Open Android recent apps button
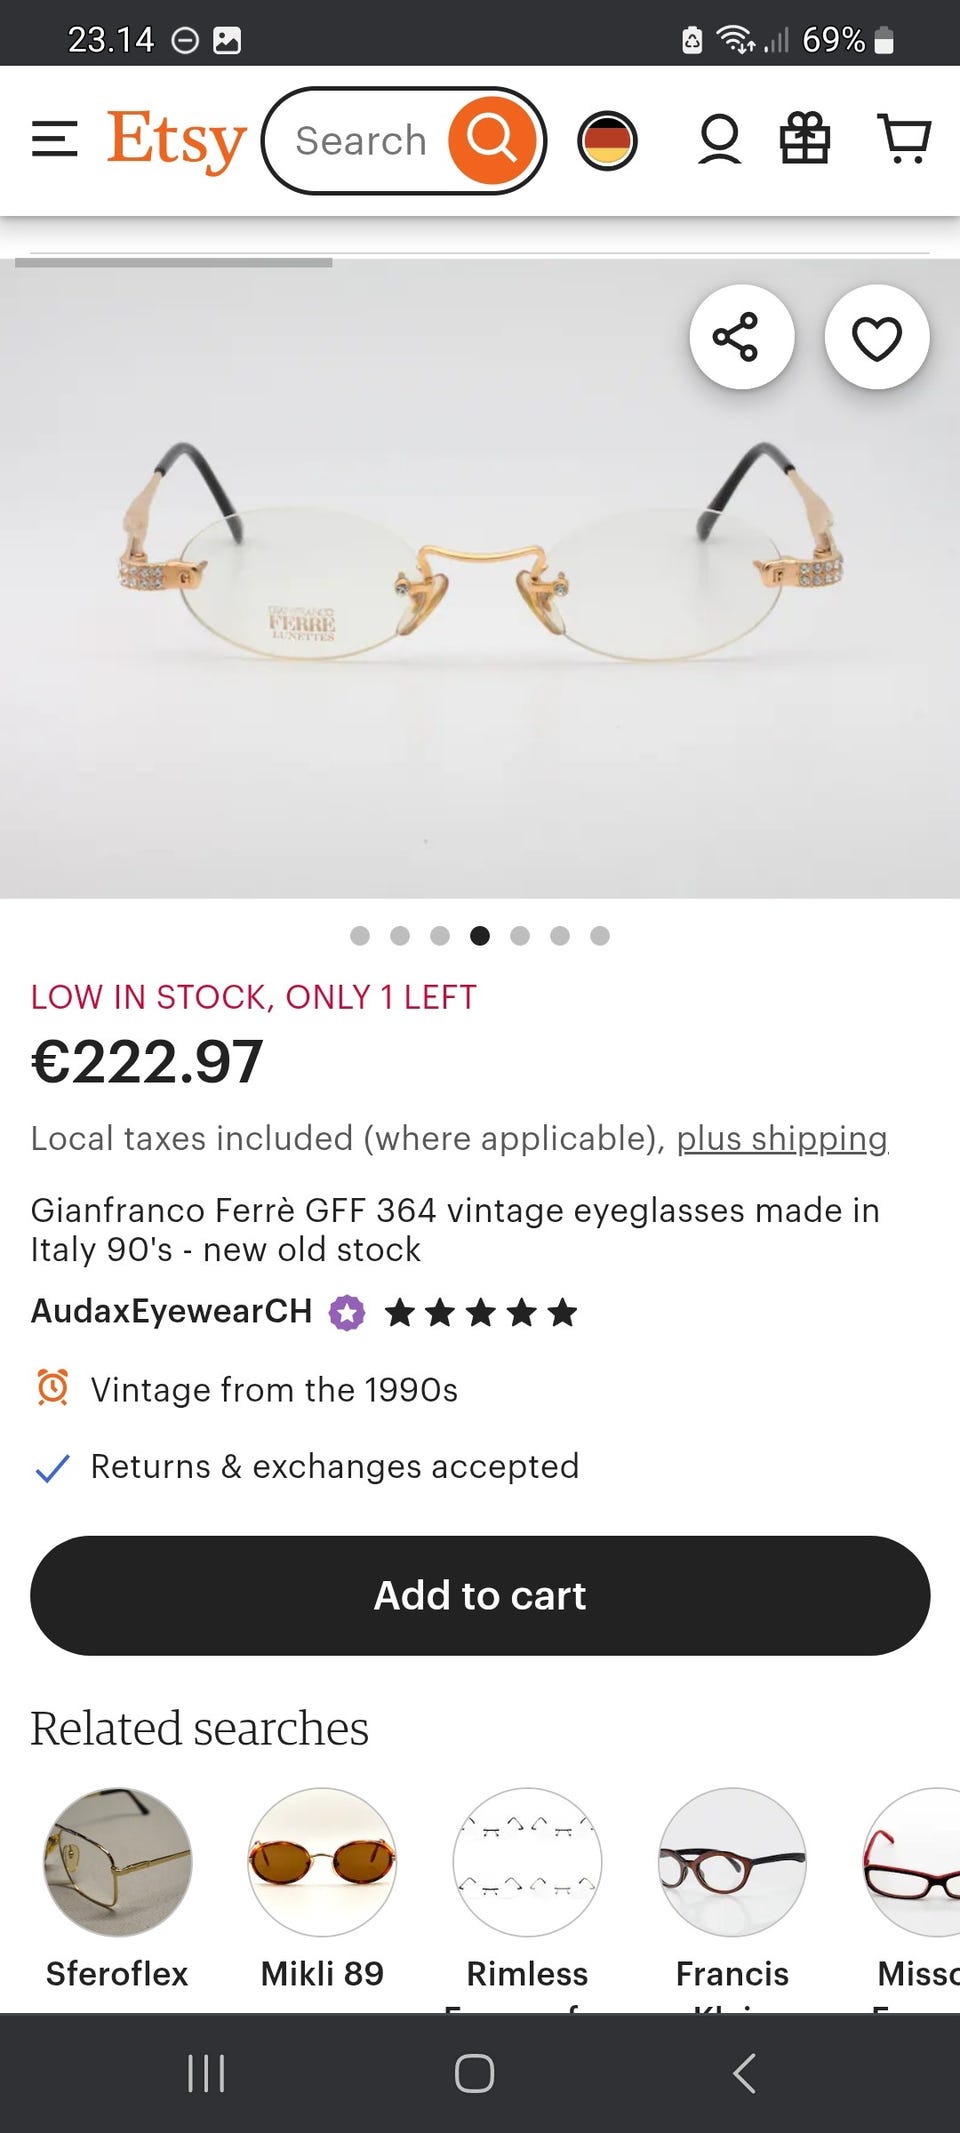This screenshot has height=2133, width=960. click(206, 2073)
